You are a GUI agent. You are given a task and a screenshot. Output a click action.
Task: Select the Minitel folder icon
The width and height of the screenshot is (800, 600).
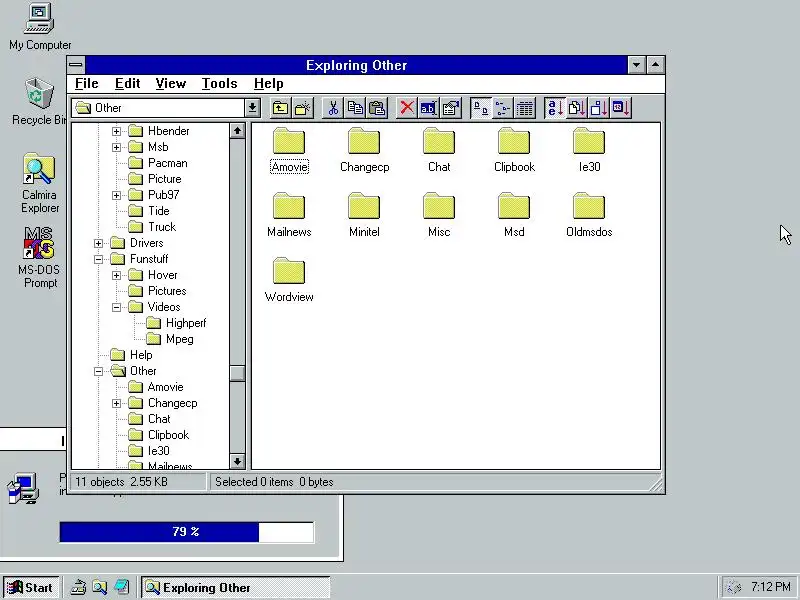coord(364,206)
